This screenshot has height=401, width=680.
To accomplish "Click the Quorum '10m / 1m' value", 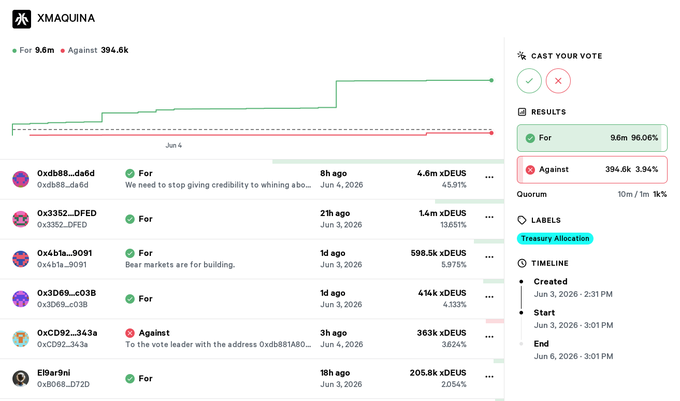I will 633,194.
